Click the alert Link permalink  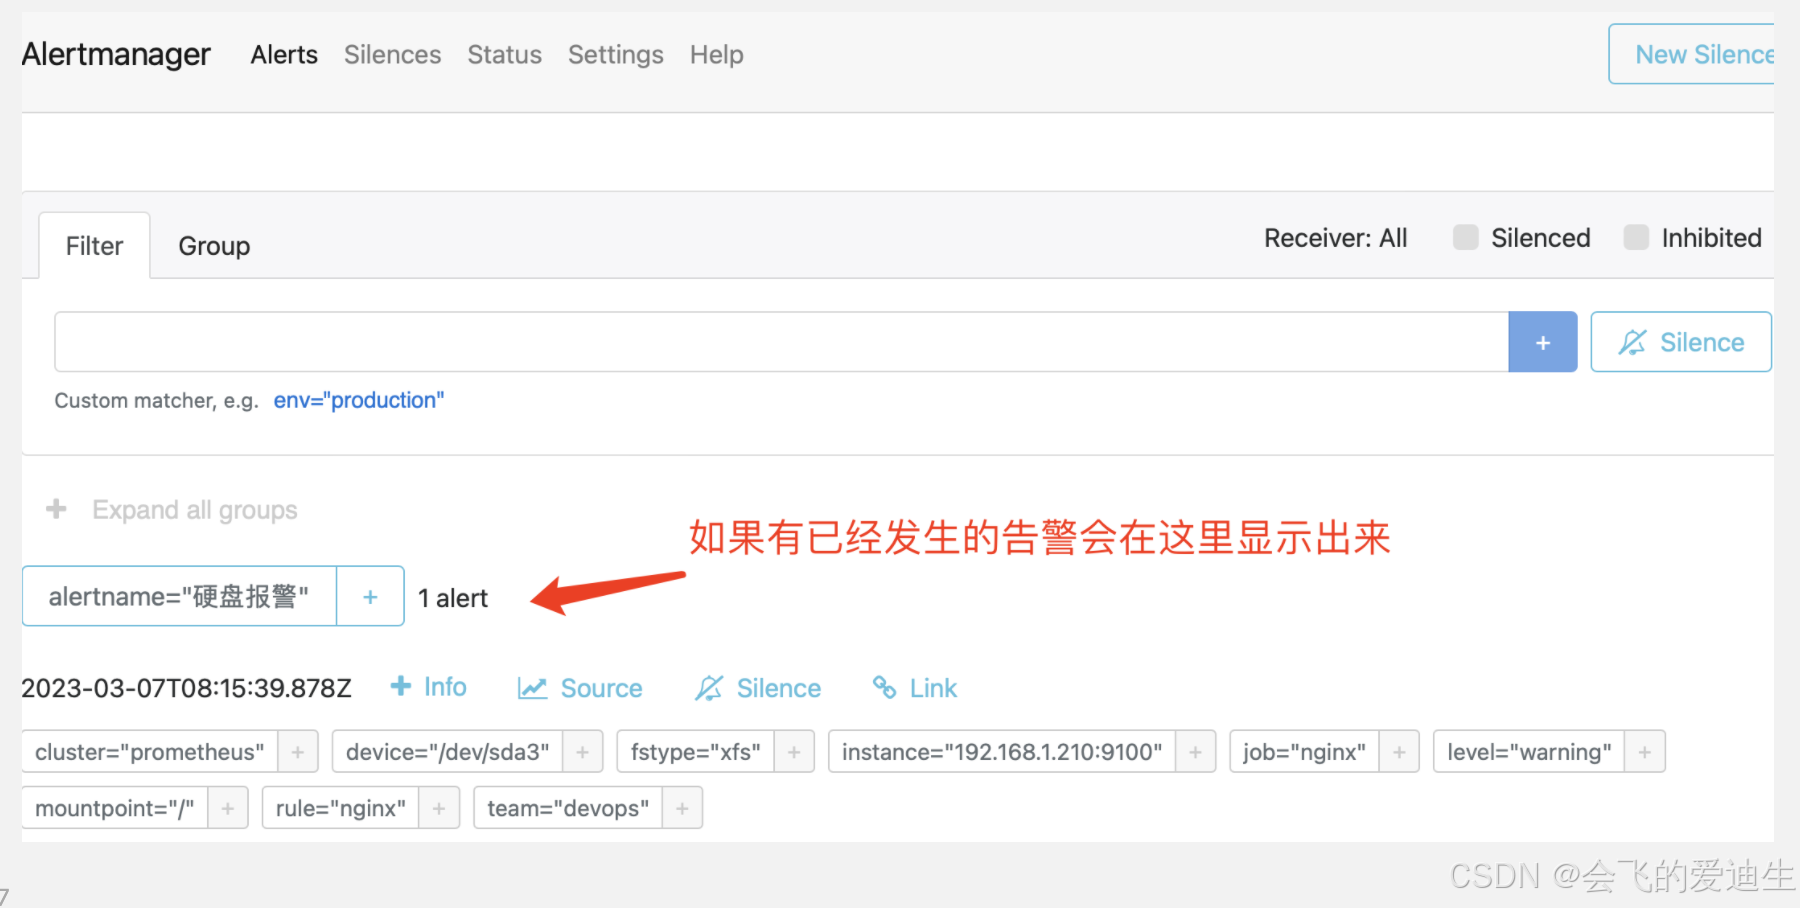[x=914, y=688]
